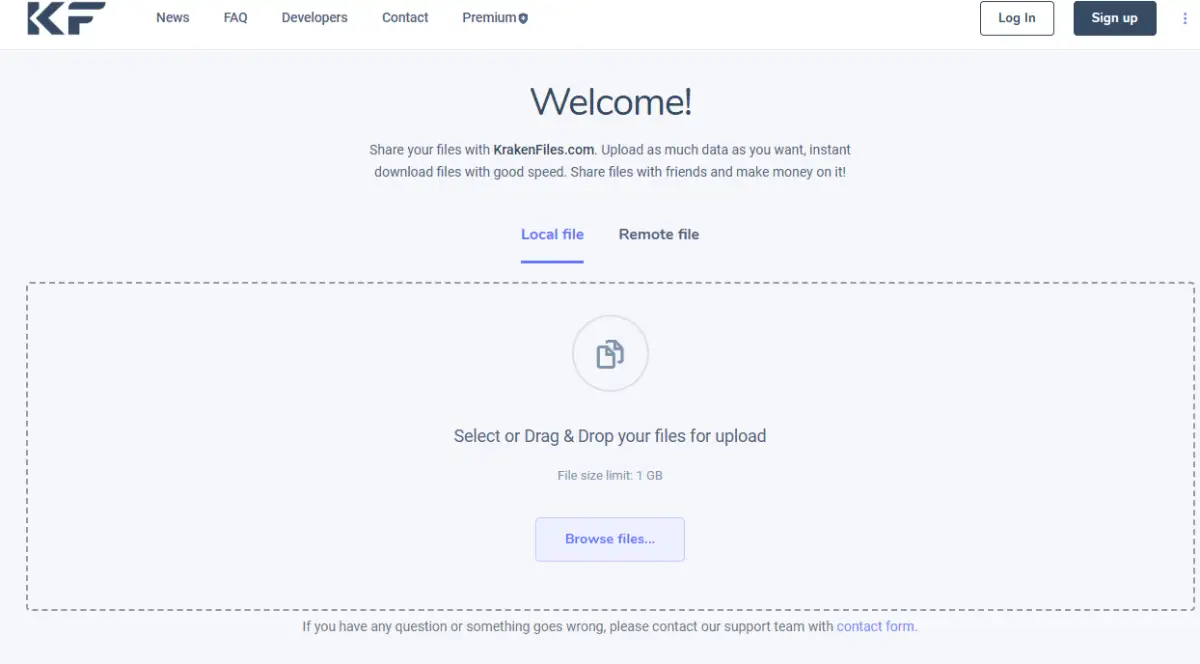Follow the contact form link
The height and width of the screenshot is (664, 1200).
(x=877, y=627)
